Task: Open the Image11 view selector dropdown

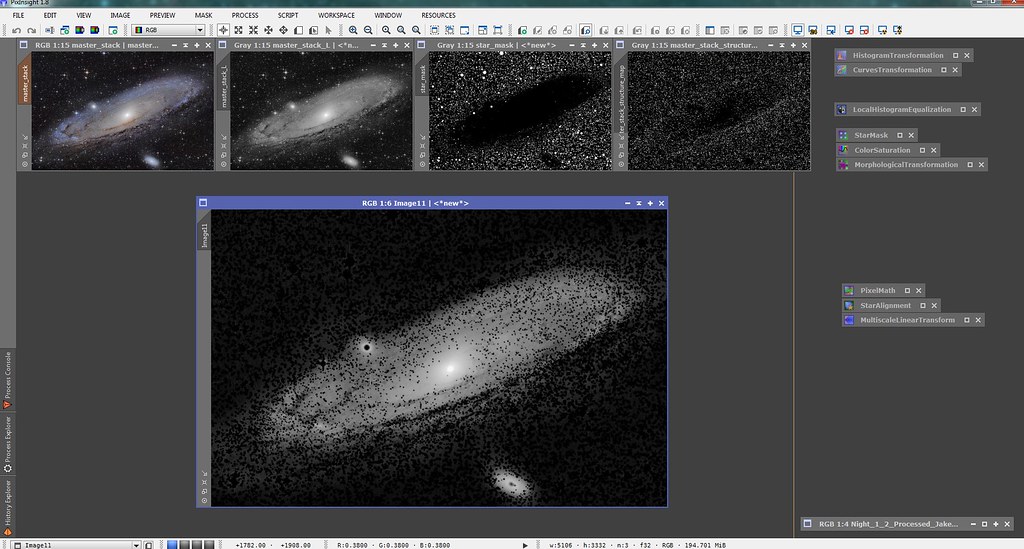Action: (x=134, y=545)
